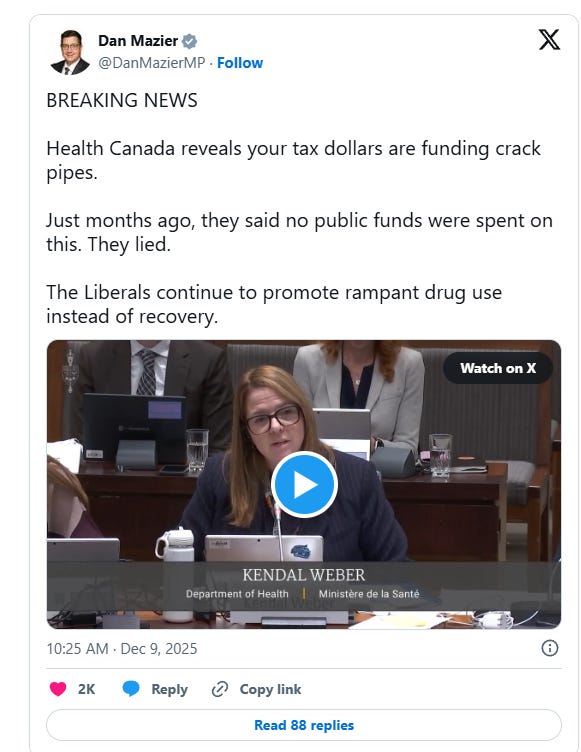Click the tweet line about Liberals promoting drug use

pos(274,304)
